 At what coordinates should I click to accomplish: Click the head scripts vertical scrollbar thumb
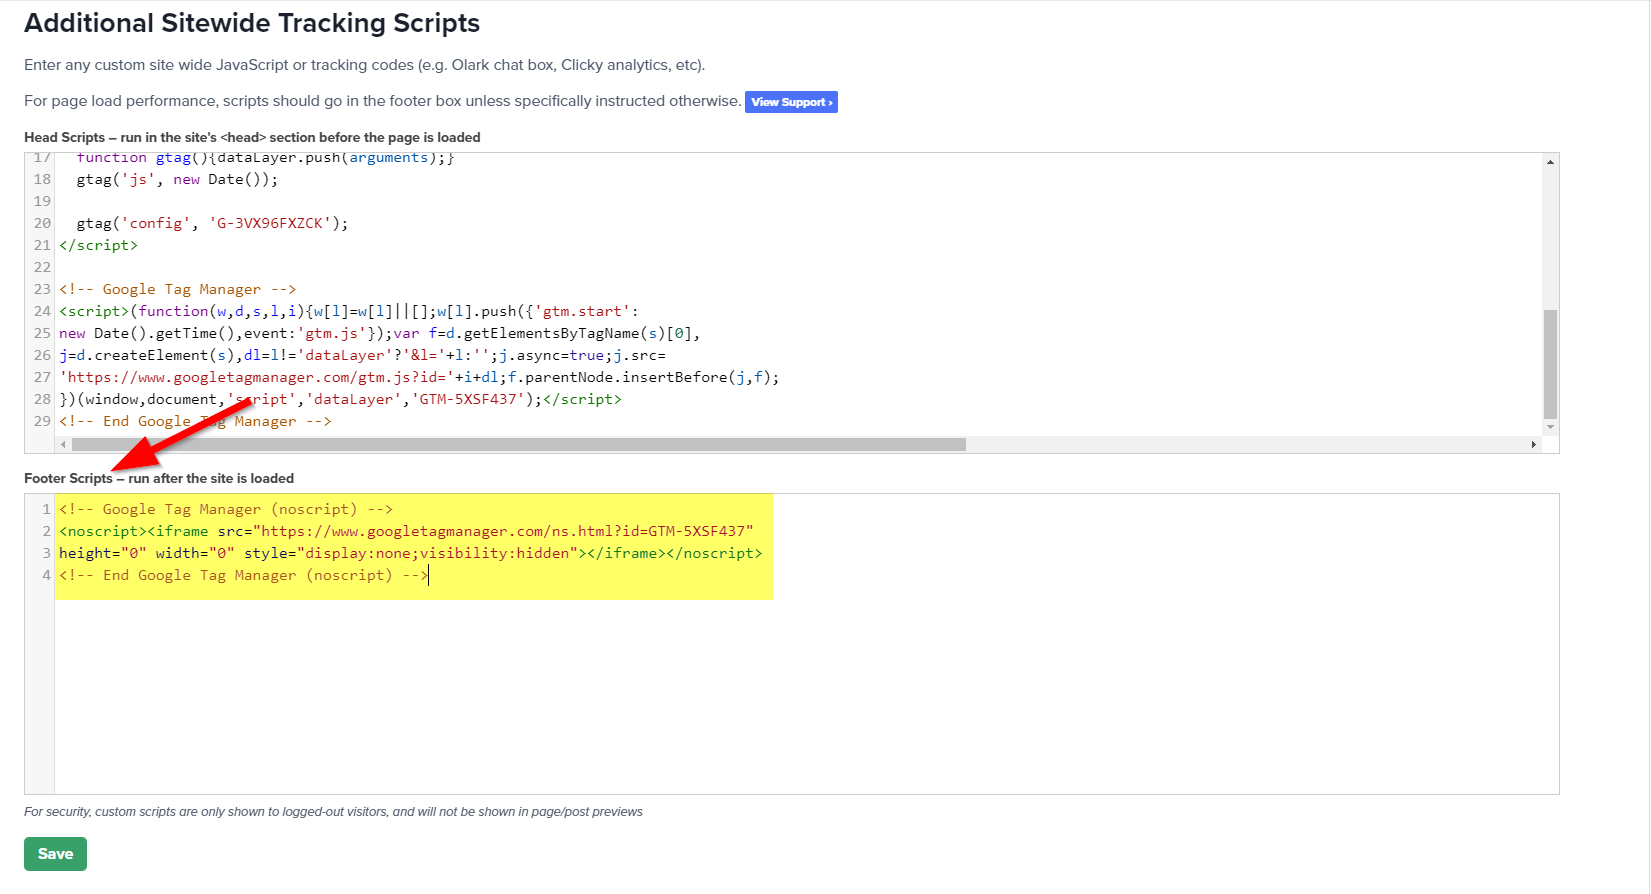click(x=1550, y=364)
